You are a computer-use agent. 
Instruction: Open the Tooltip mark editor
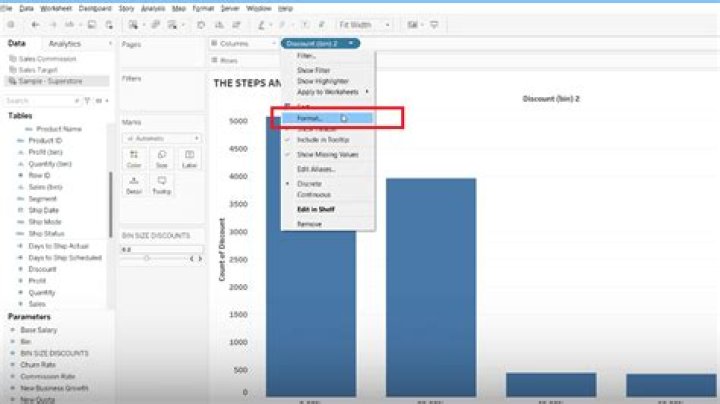(161, 185)
